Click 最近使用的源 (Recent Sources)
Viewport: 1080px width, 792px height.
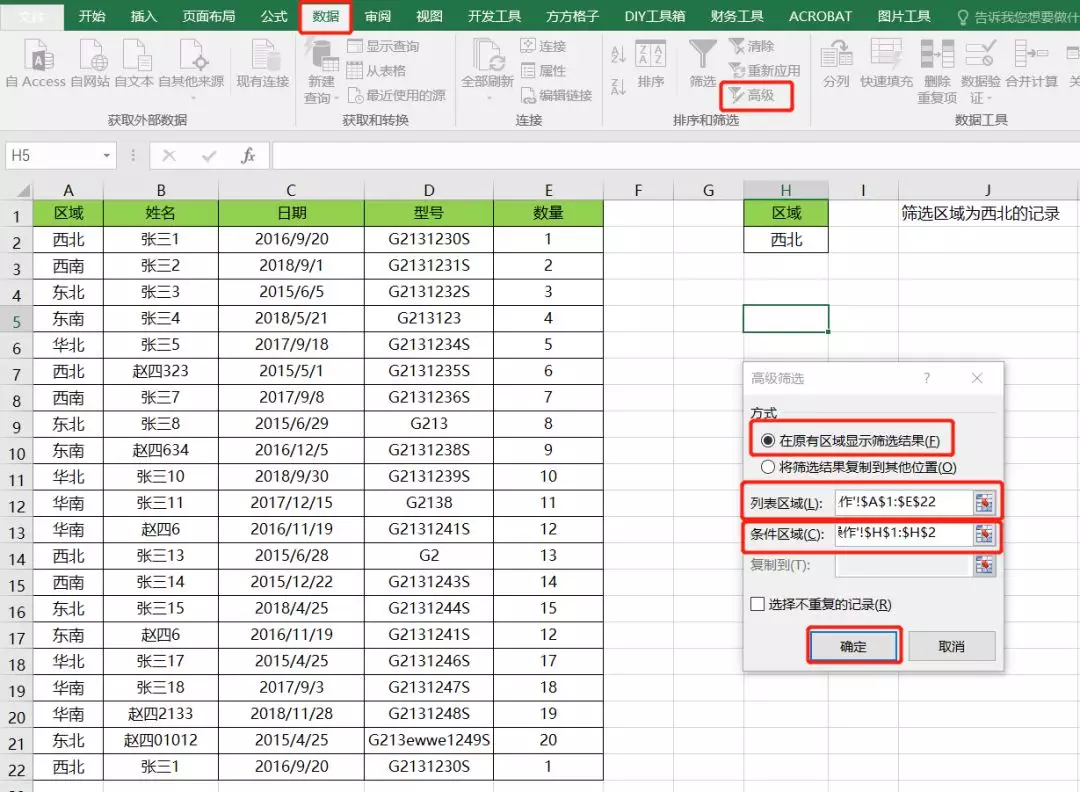click(x=397, y=95)
